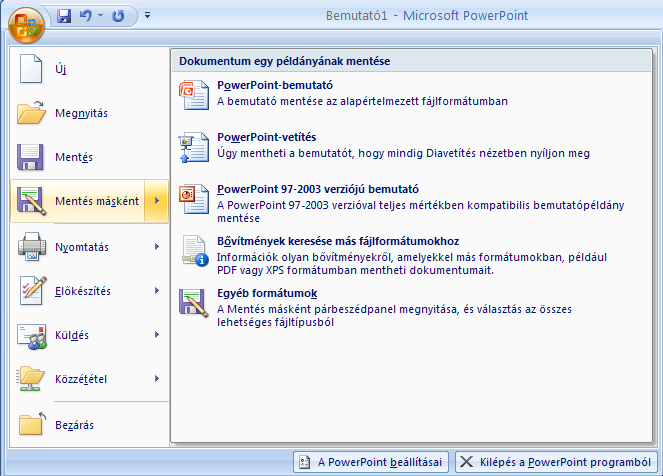The height and width of the screenshot is (476, 663).
Task: Expand the Közzététel submenu arrow
Action: [157, 379]
